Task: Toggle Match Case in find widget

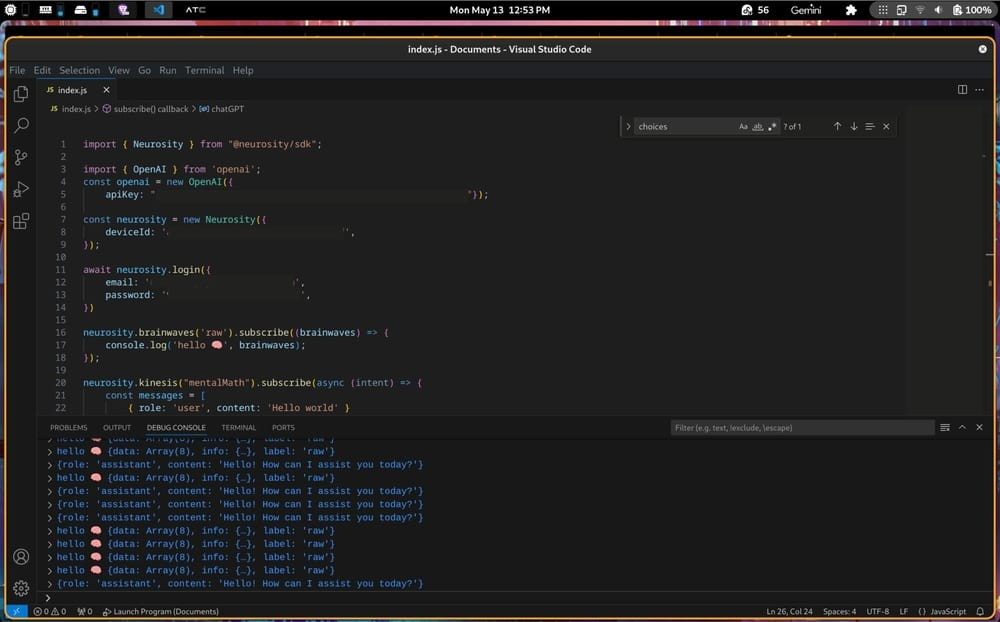Action: 743,127
